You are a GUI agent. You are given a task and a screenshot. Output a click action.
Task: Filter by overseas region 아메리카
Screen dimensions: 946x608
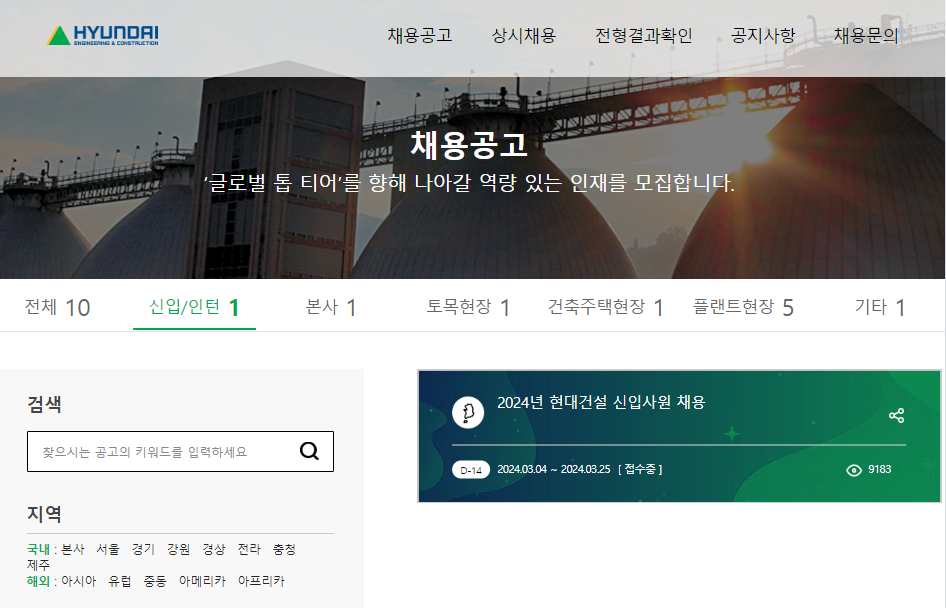(202, 581)
